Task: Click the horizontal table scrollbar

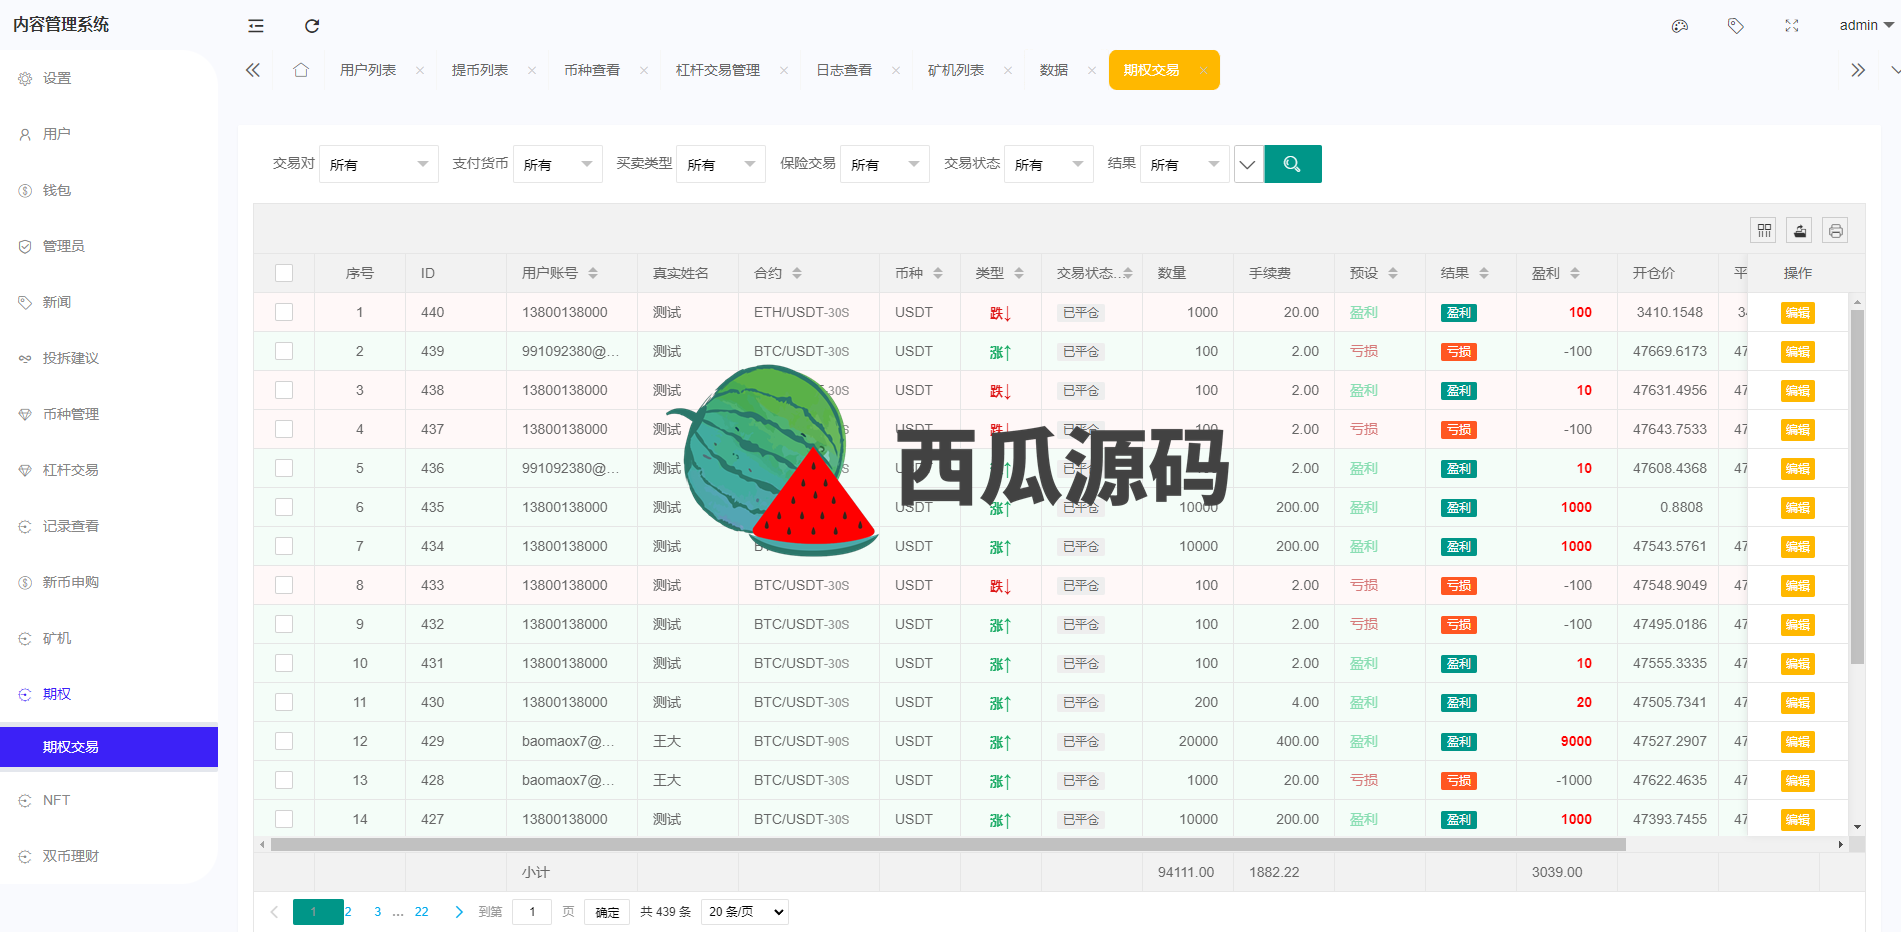Action: pyautogui.click(x=948, y=845)
